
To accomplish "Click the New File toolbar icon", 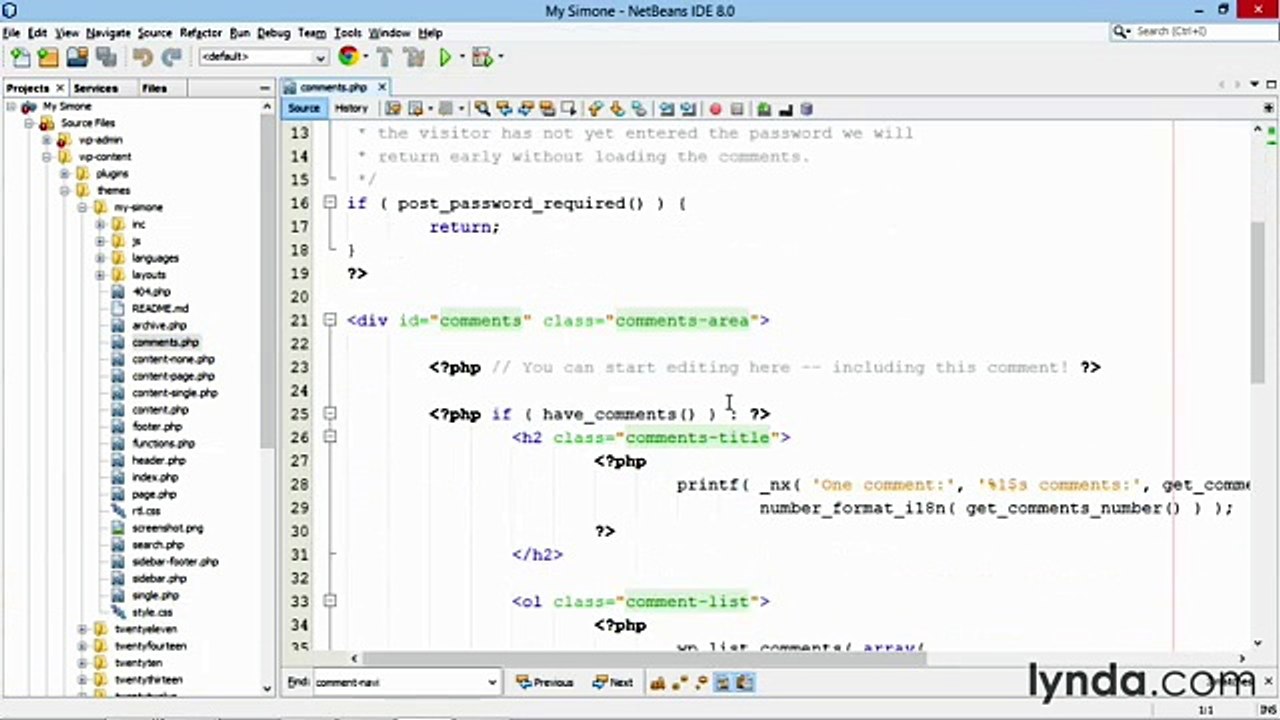I will 19,57.
